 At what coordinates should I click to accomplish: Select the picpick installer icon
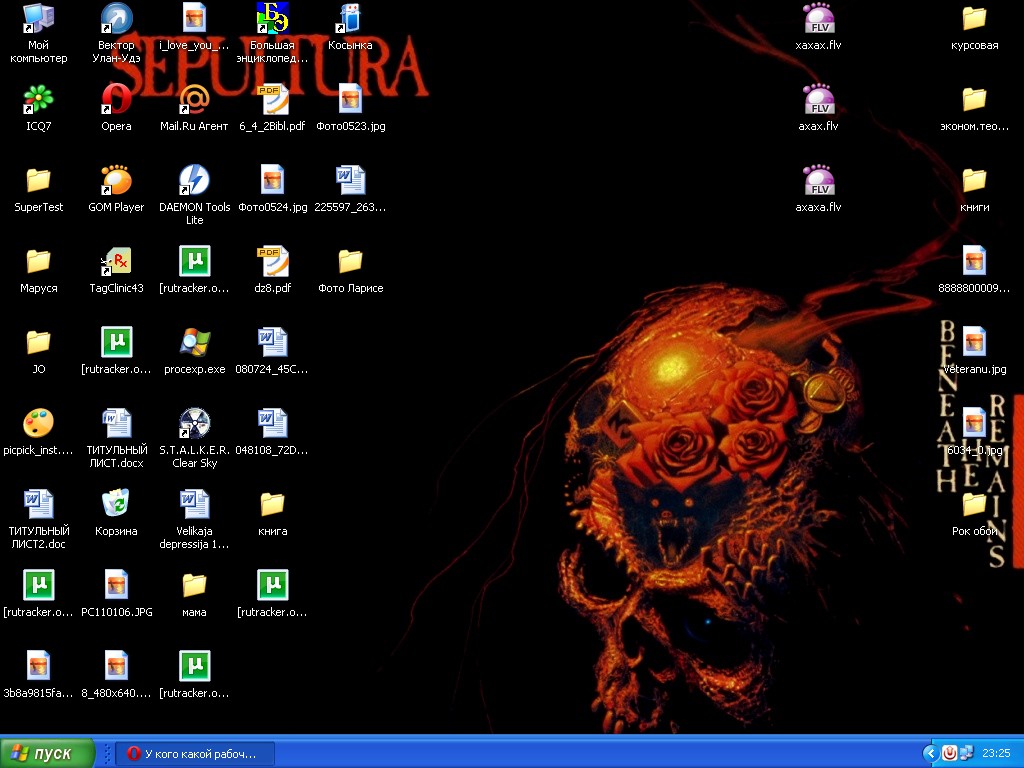[38, 423]
